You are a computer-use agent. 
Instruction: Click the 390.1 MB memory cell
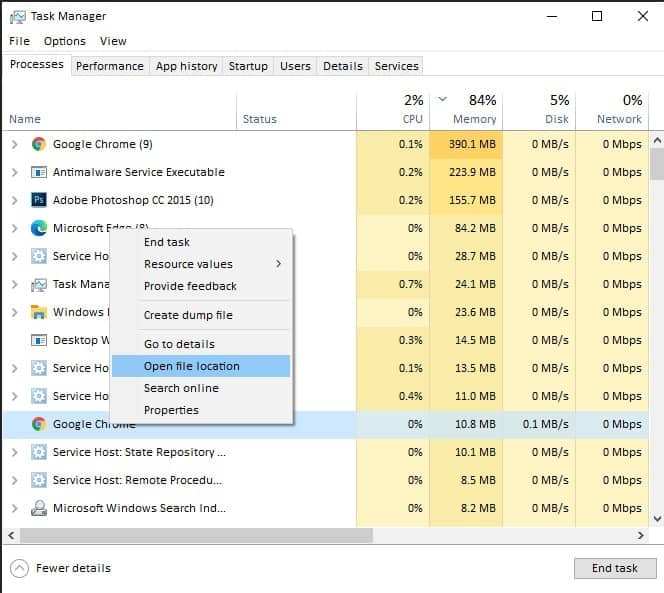point(466,144)
